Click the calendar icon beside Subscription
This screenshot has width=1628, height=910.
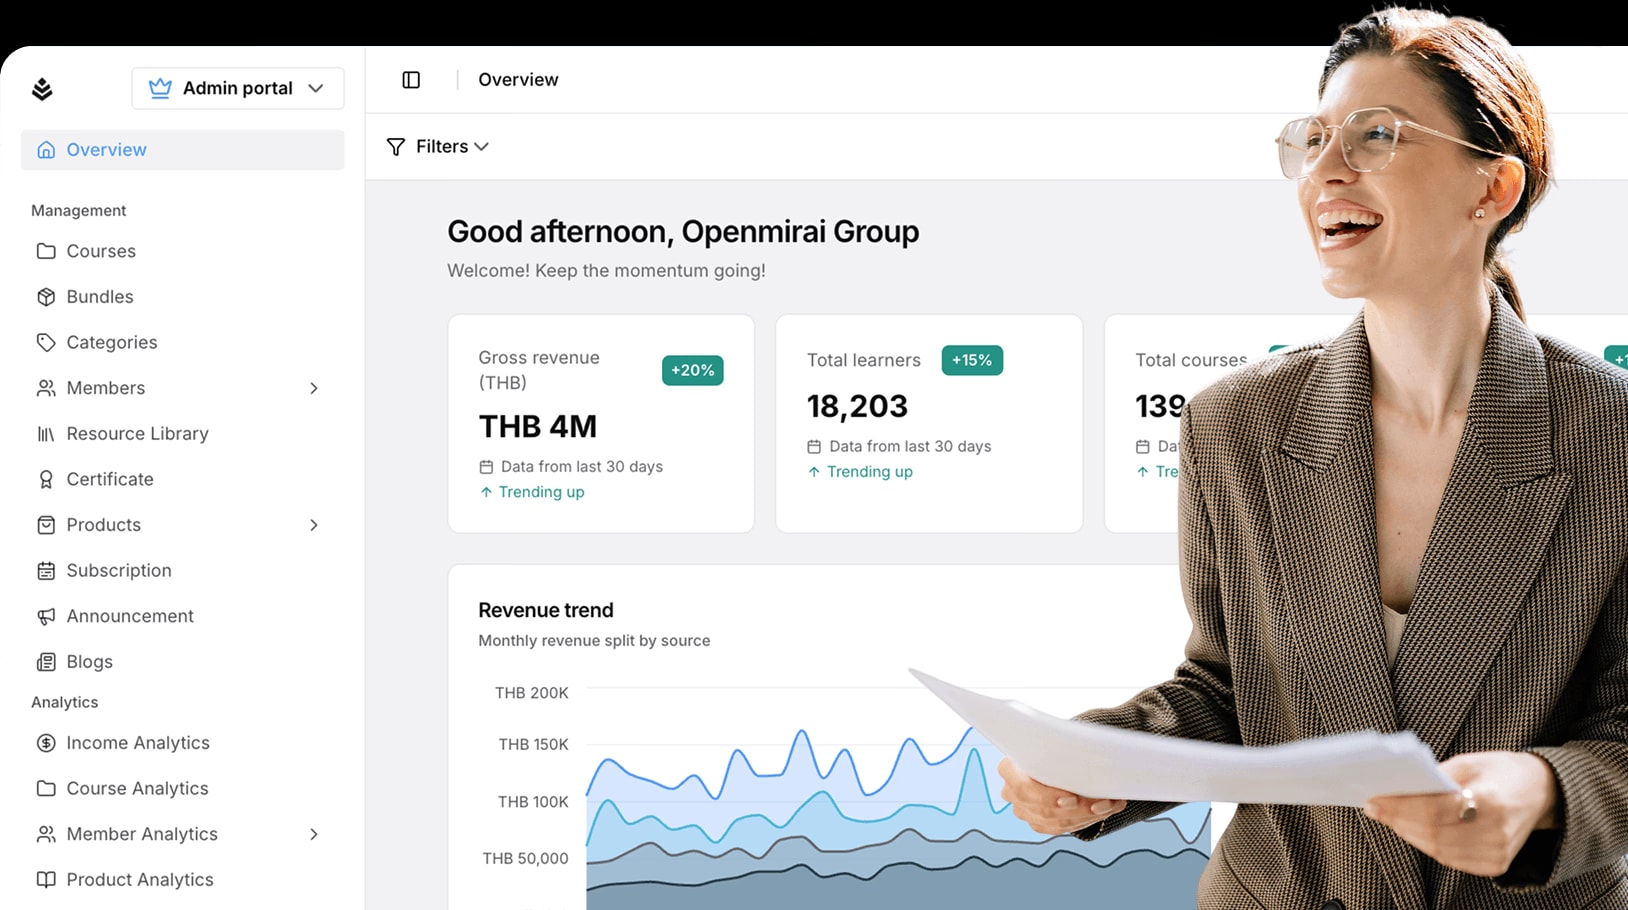click(x=46, y=571)
